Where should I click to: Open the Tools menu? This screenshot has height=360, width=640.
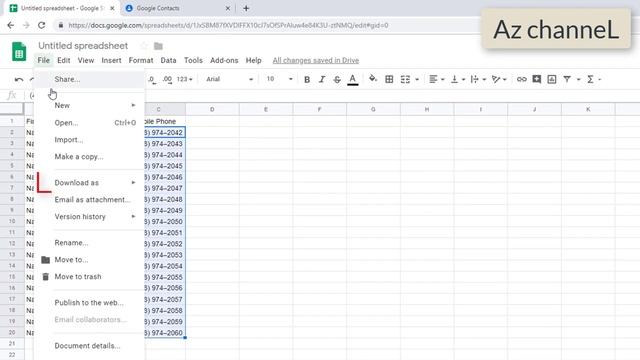[193, 60]
